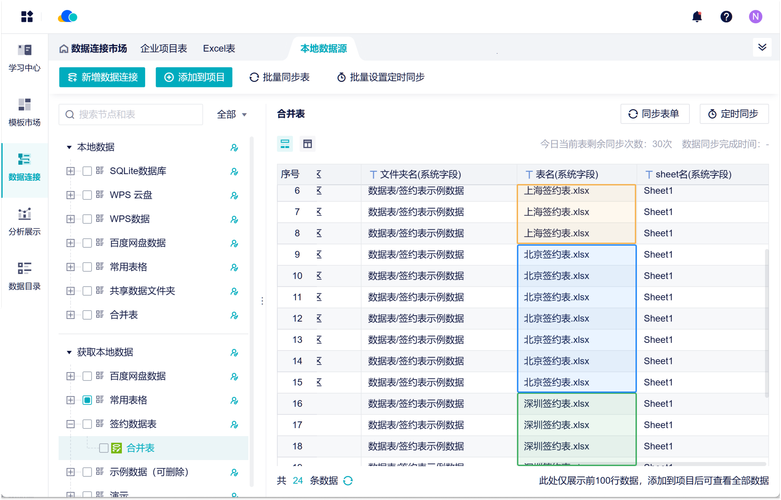781x500 pixels.
Task: Expand the 共享数据文件夹 node
Action: point(71,291)
